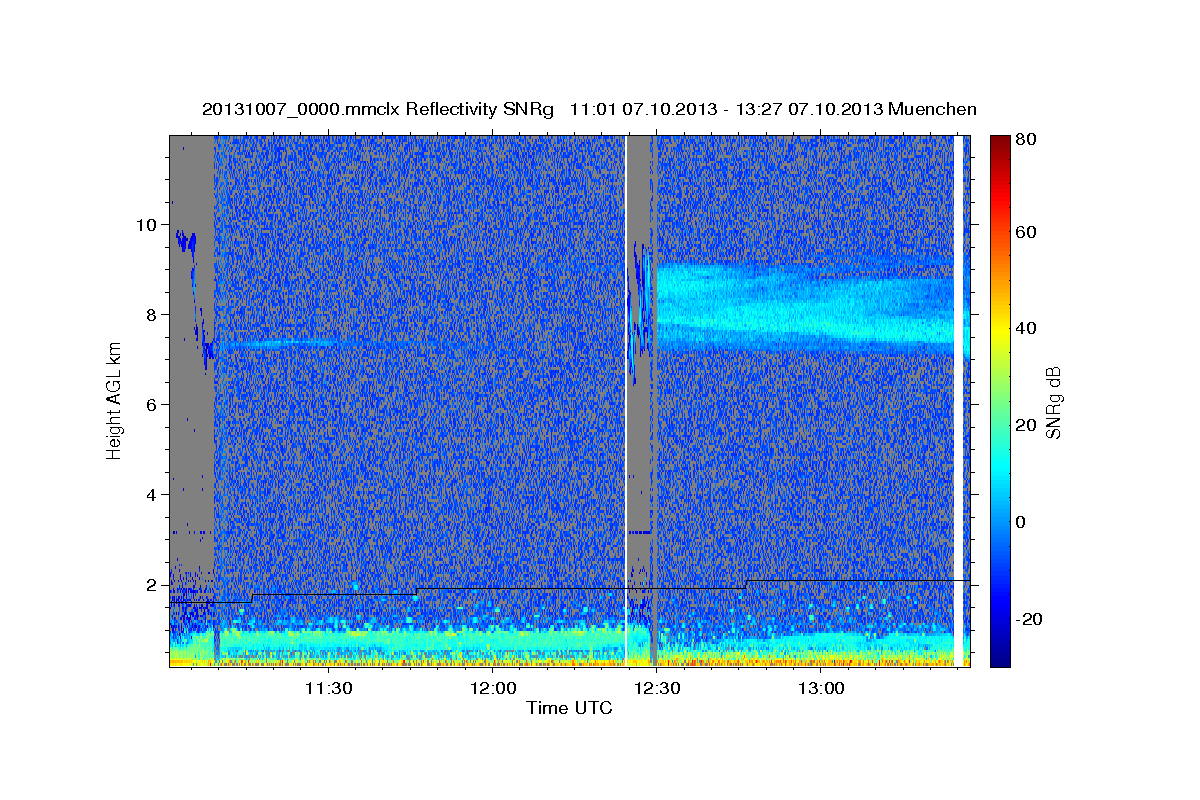Click the colorbar value 60
This screenshot has height=800, width=1200.
[x=1028, y=232]
